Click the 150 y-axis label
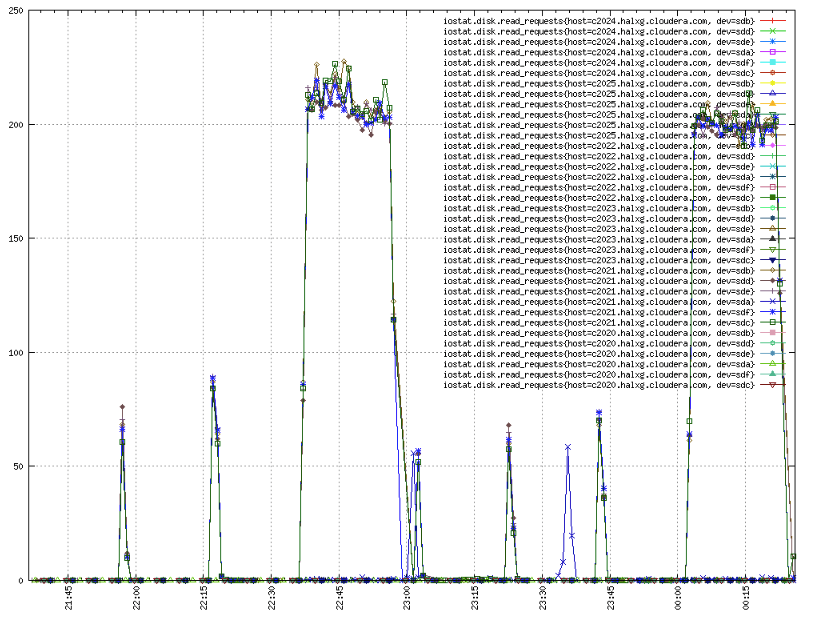The image size is (816, 623). tap(16, 238)
